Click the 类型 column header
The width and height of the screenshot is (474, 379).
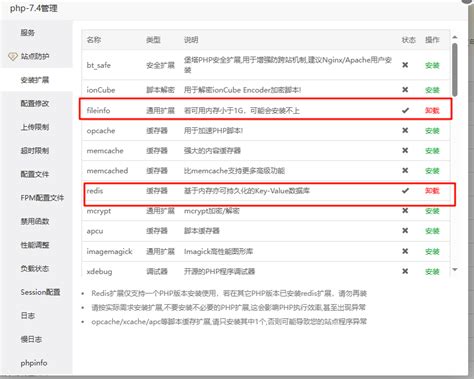point(153,40)
